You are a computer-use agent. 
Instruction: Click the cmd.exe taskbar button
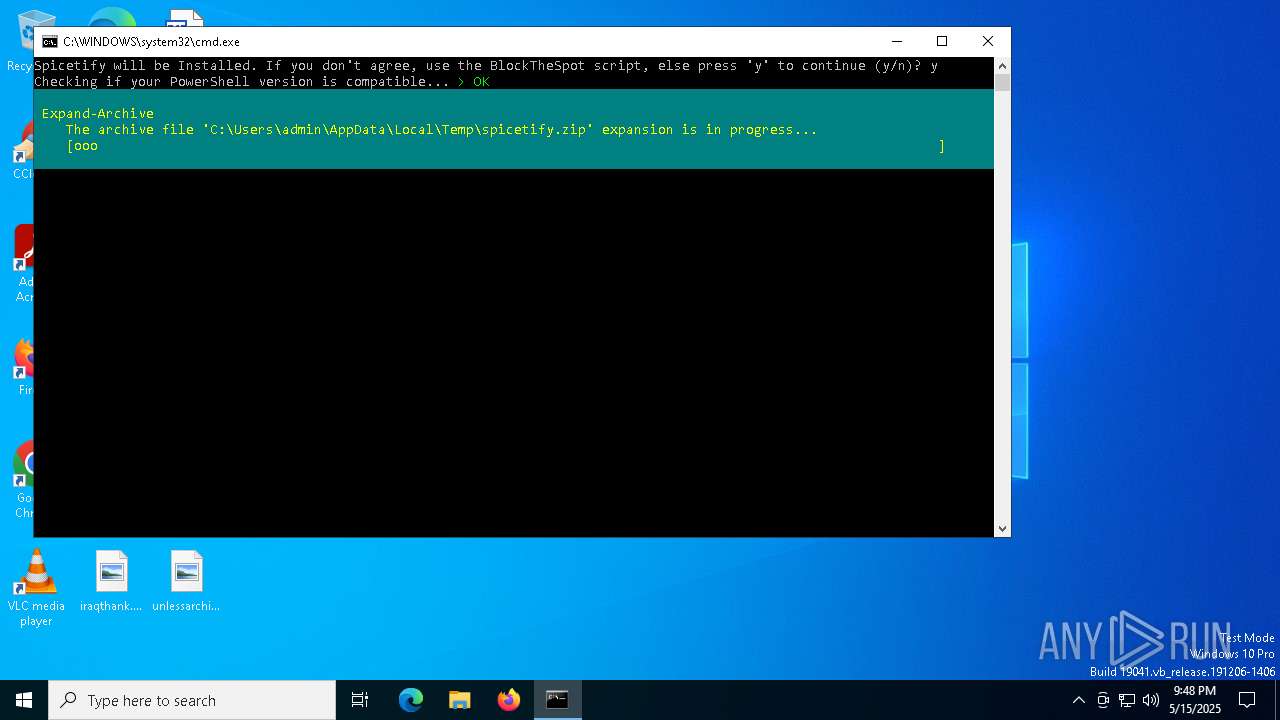557,700
